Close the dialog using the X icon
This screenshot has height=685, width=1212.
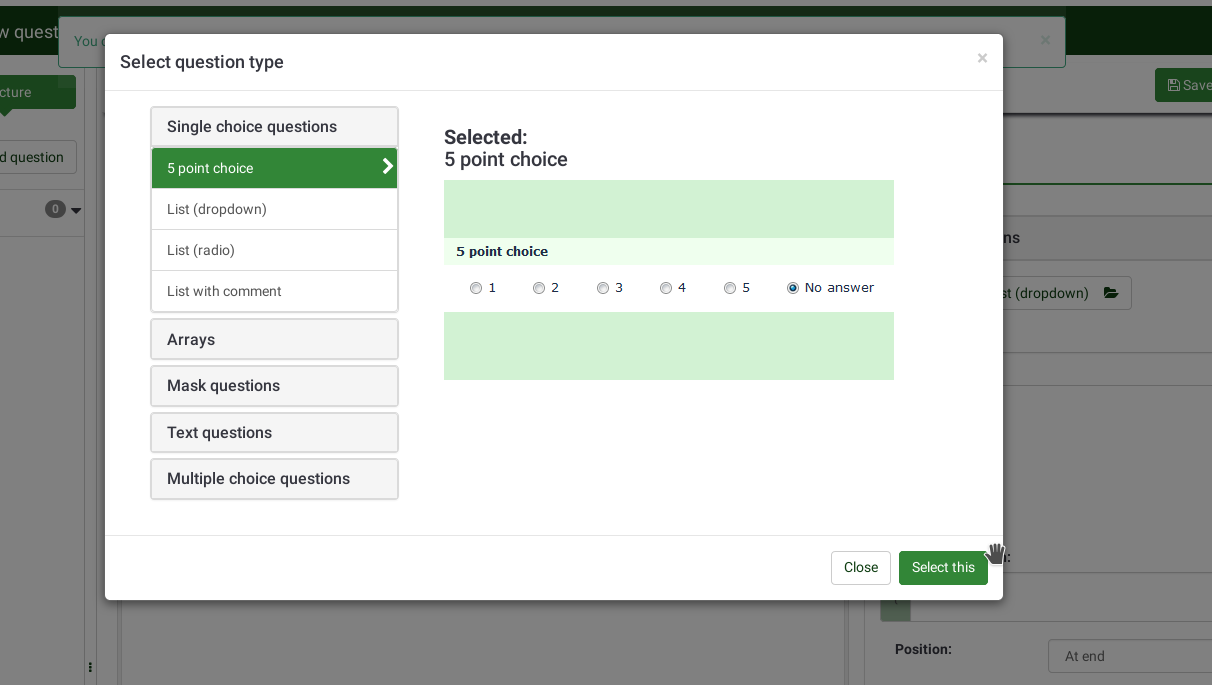pos(982,59)
